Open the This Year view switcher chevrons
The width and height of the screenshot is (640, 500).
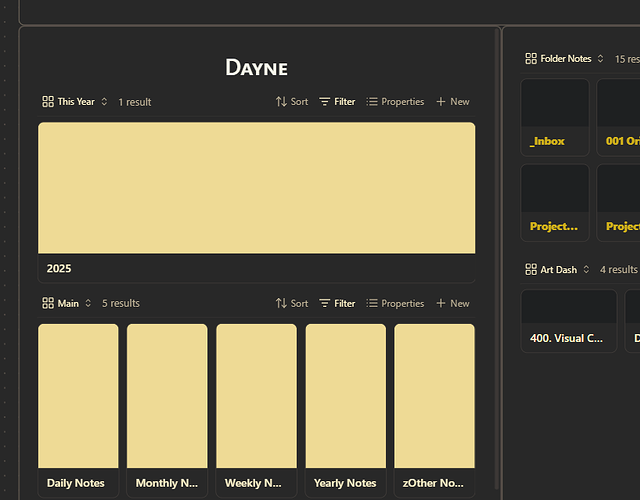pyautogui.click(x=104, y=102)
